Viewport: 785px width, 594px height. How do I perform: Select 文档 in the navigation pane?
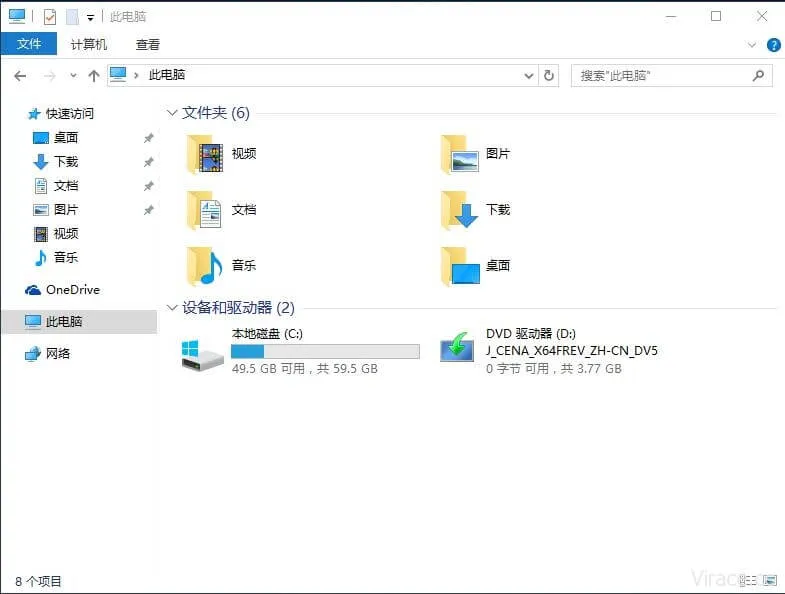pyautogui.click(x=66, y=186)
